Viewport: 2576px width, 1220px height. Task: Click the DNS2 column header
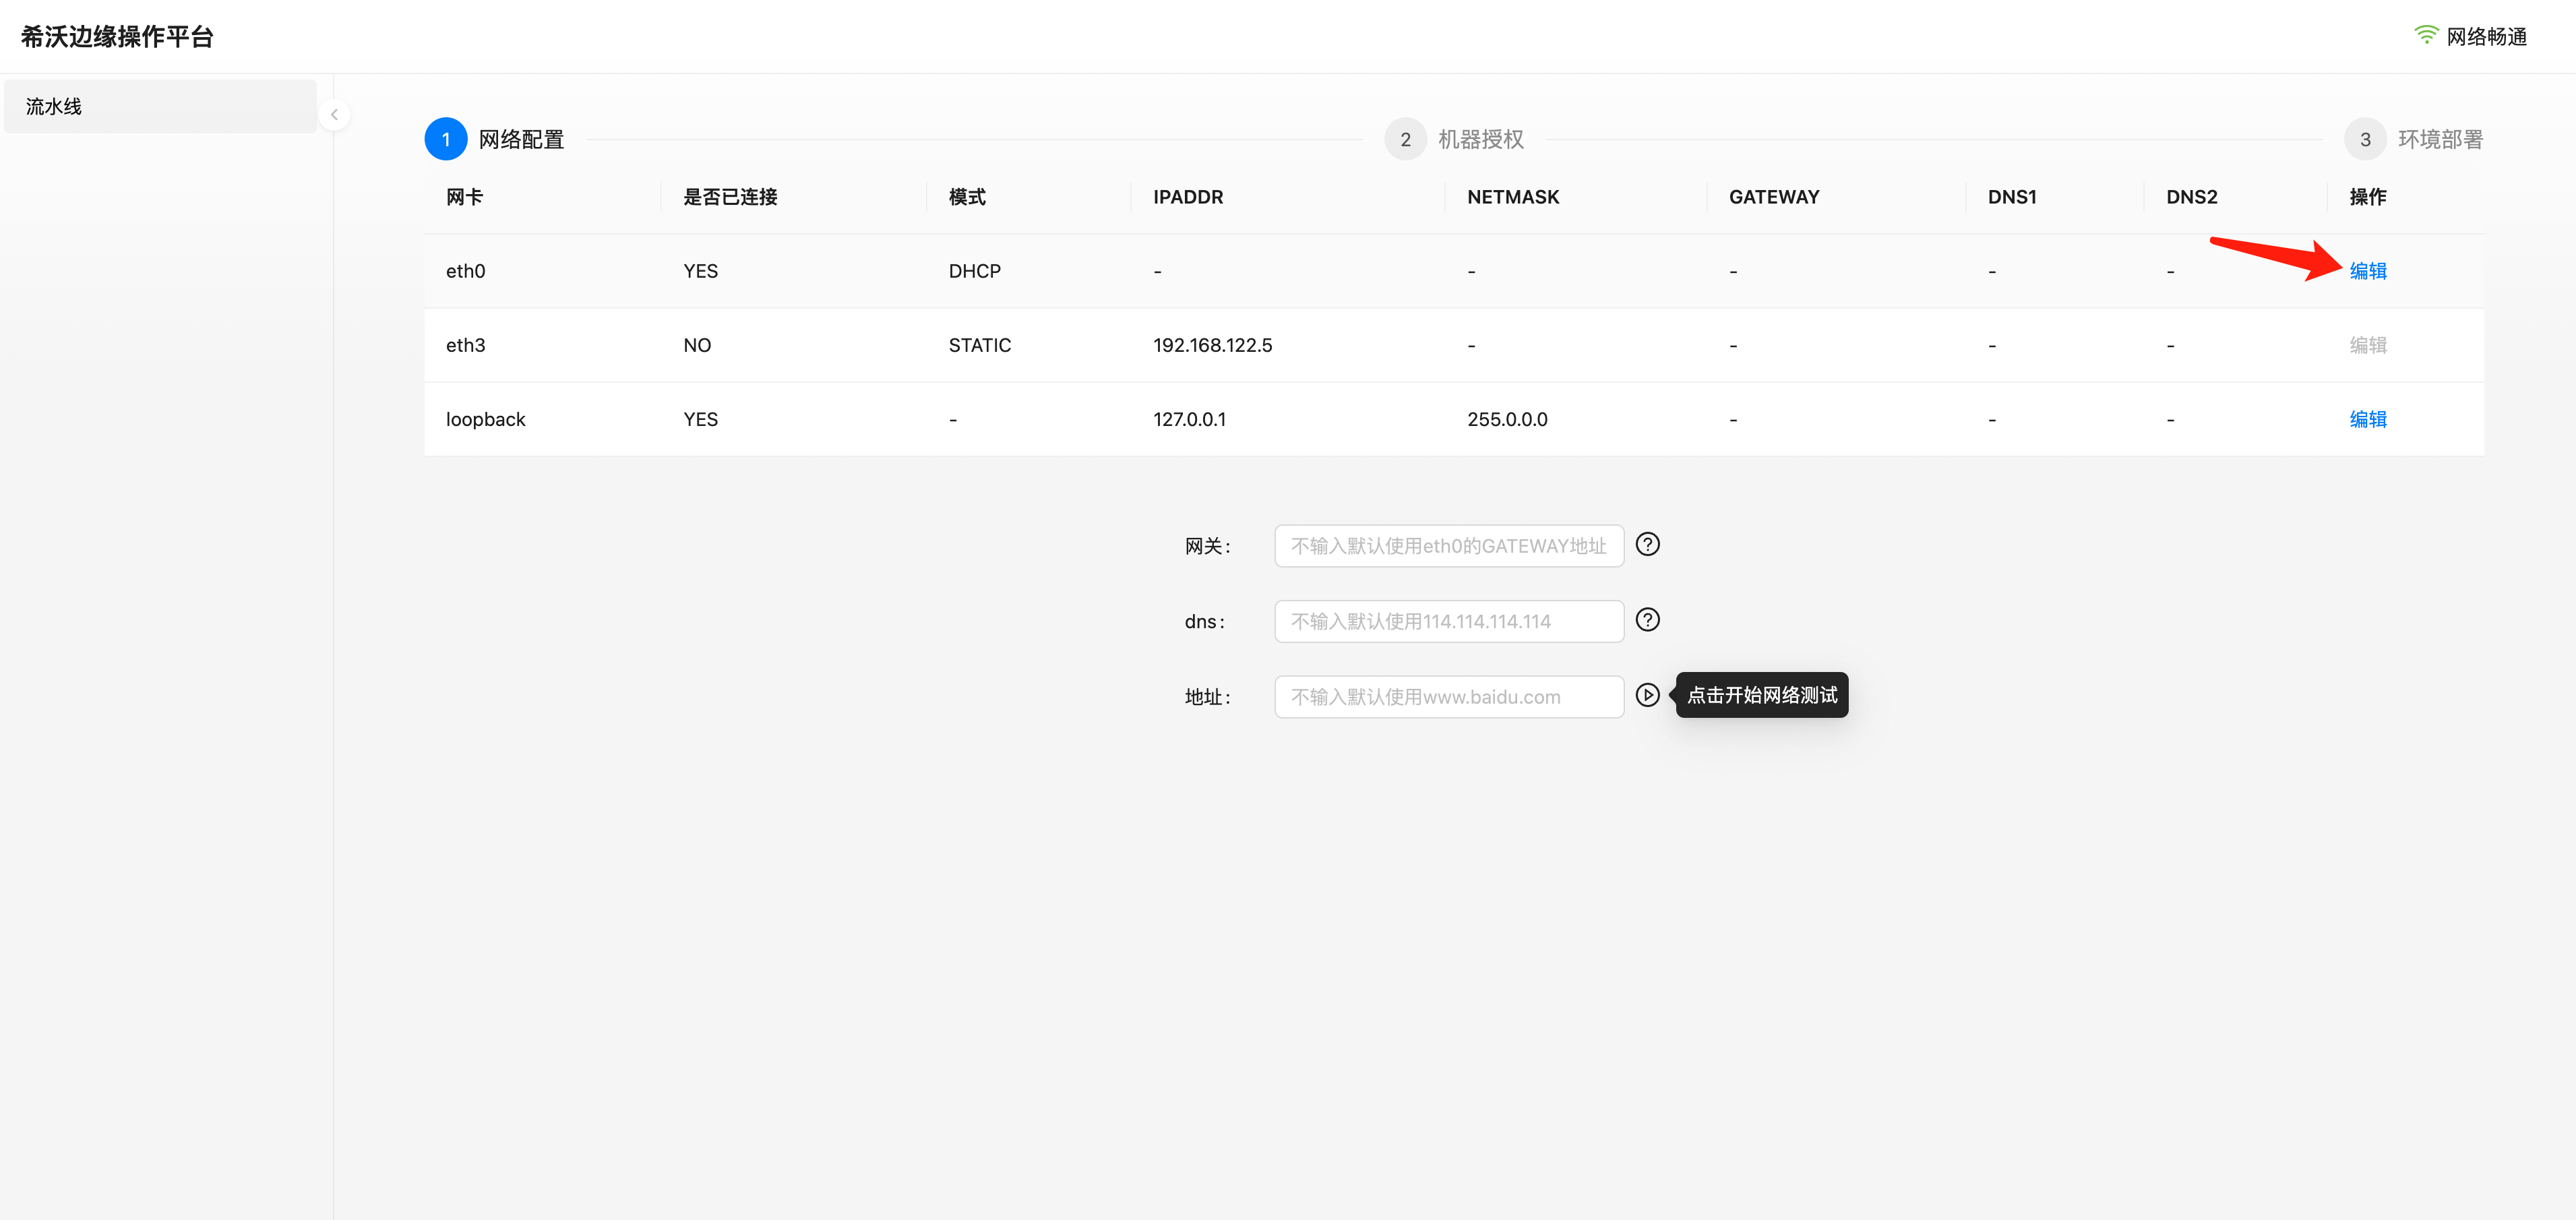[2191, 197]
